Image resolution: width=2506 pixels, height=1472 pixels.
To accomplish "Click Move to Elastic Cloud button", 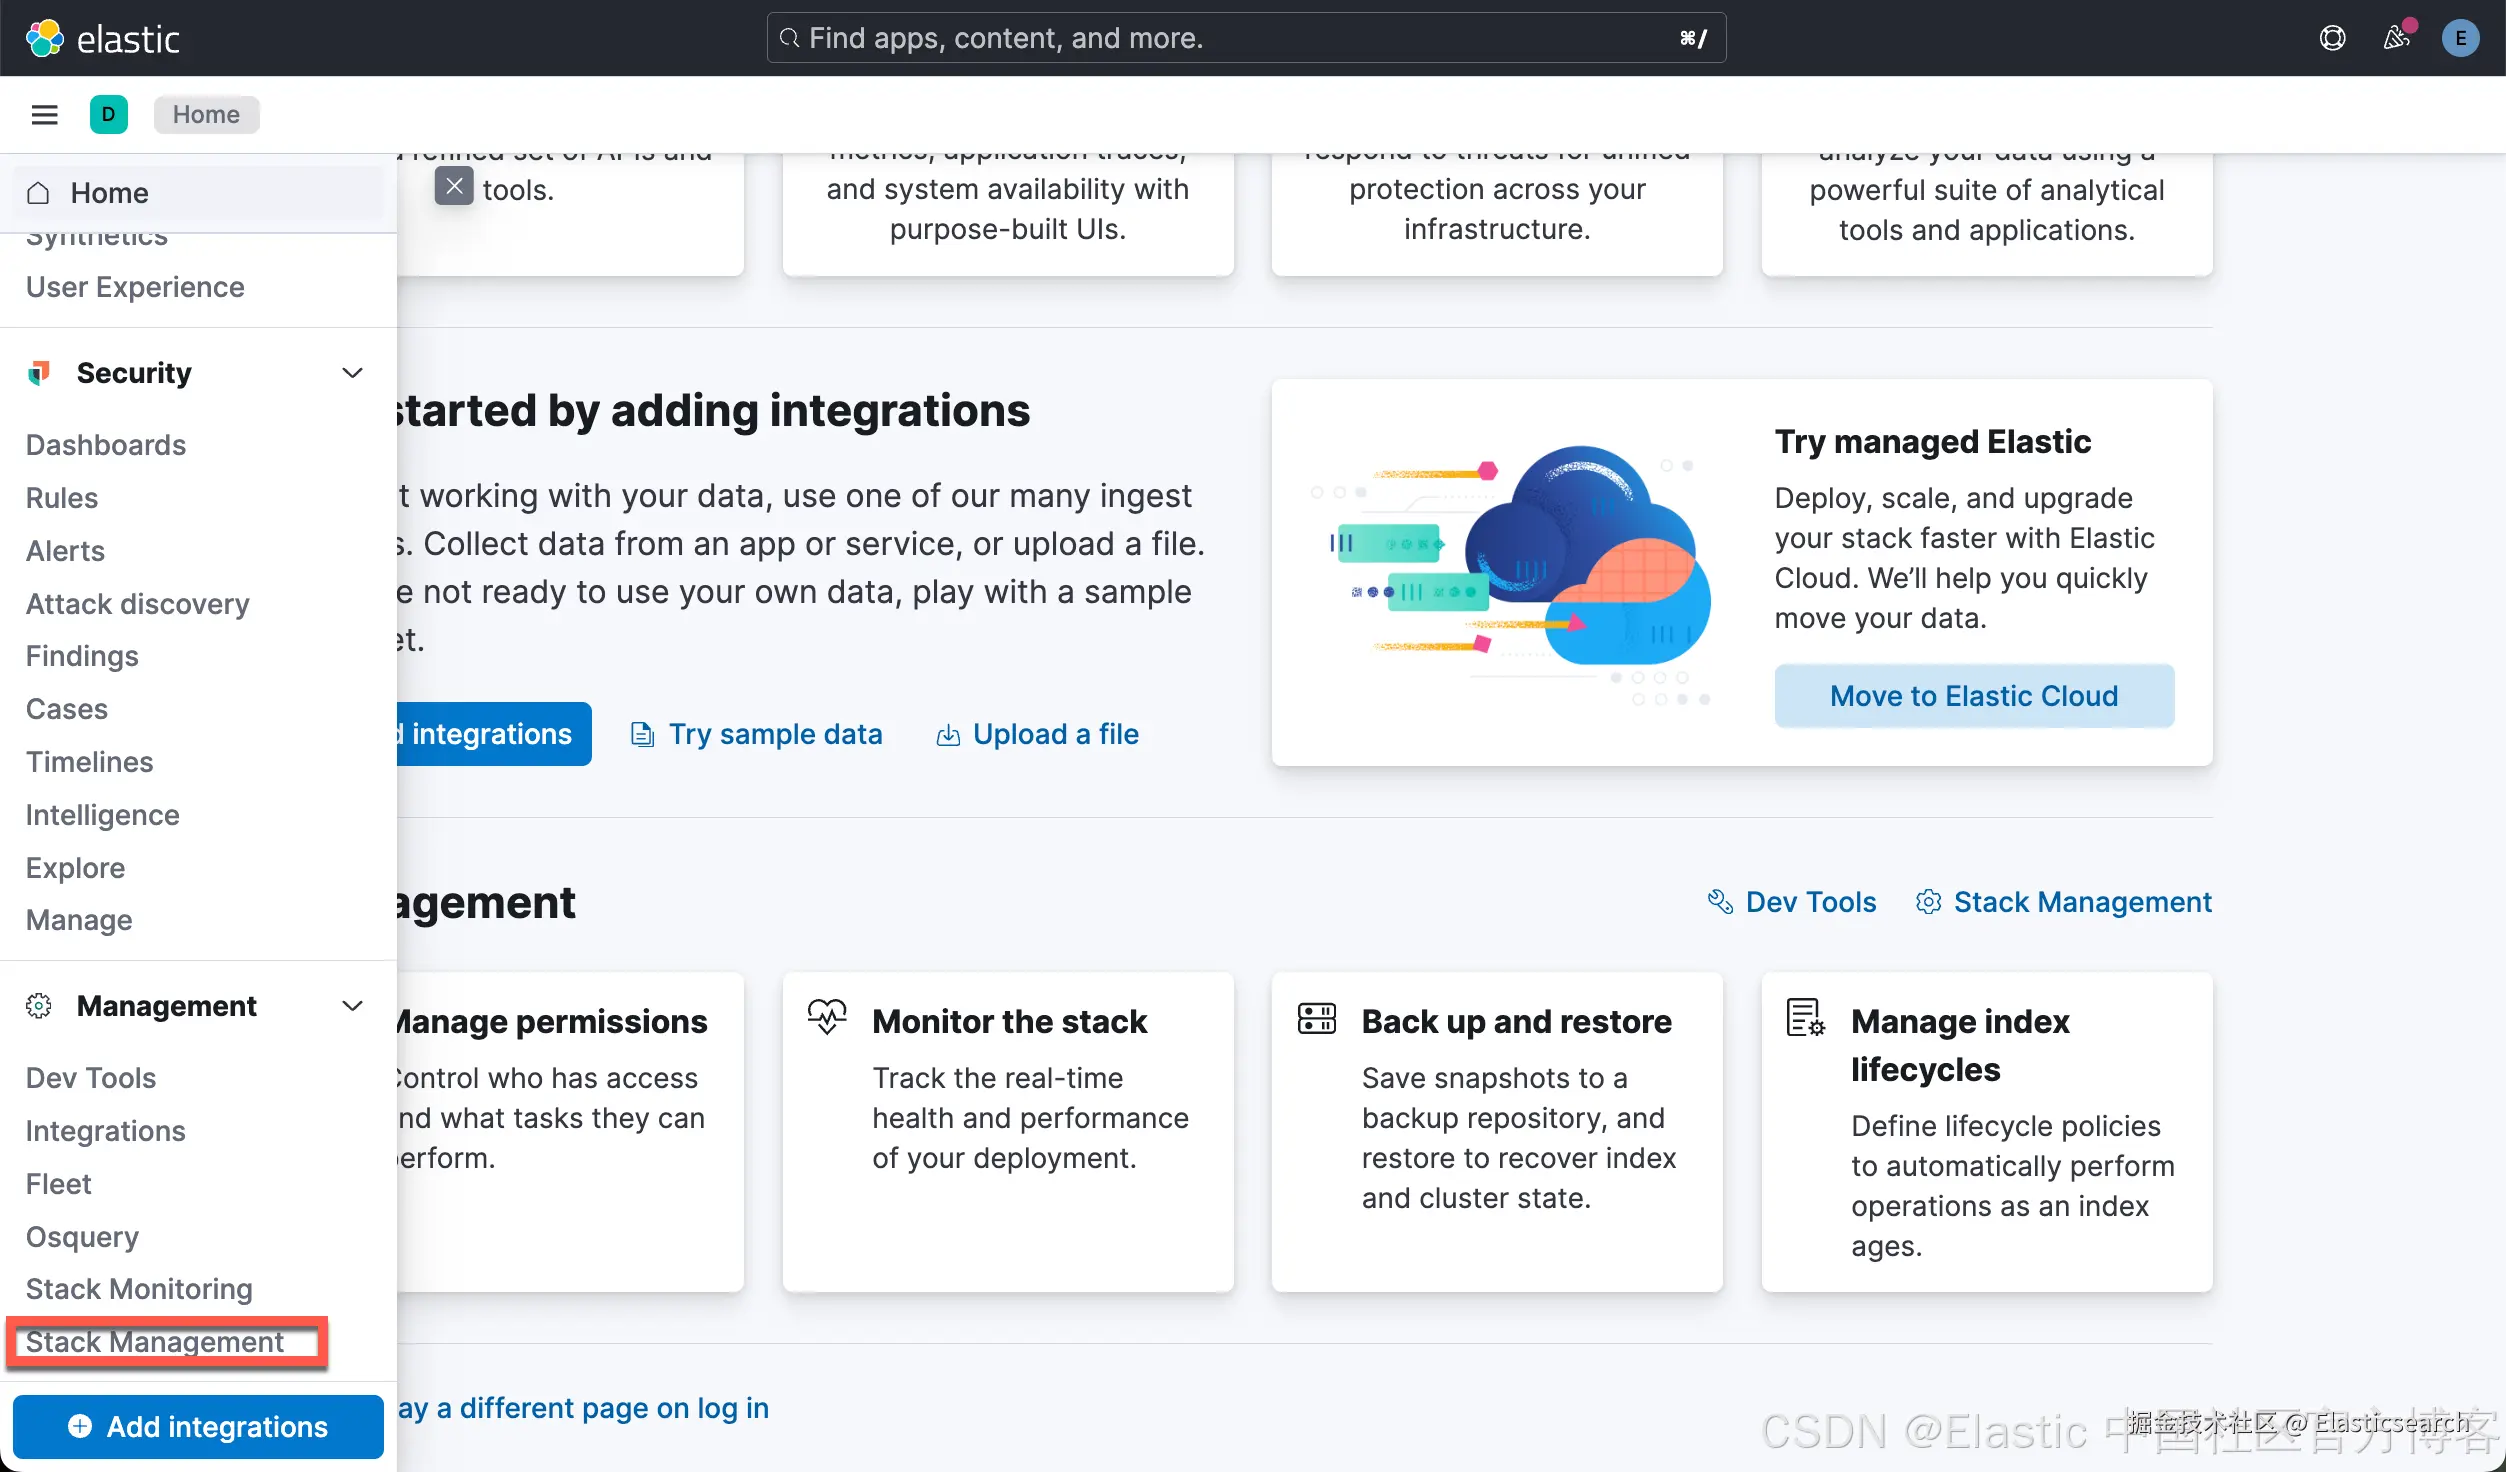I will (1973, 696).
